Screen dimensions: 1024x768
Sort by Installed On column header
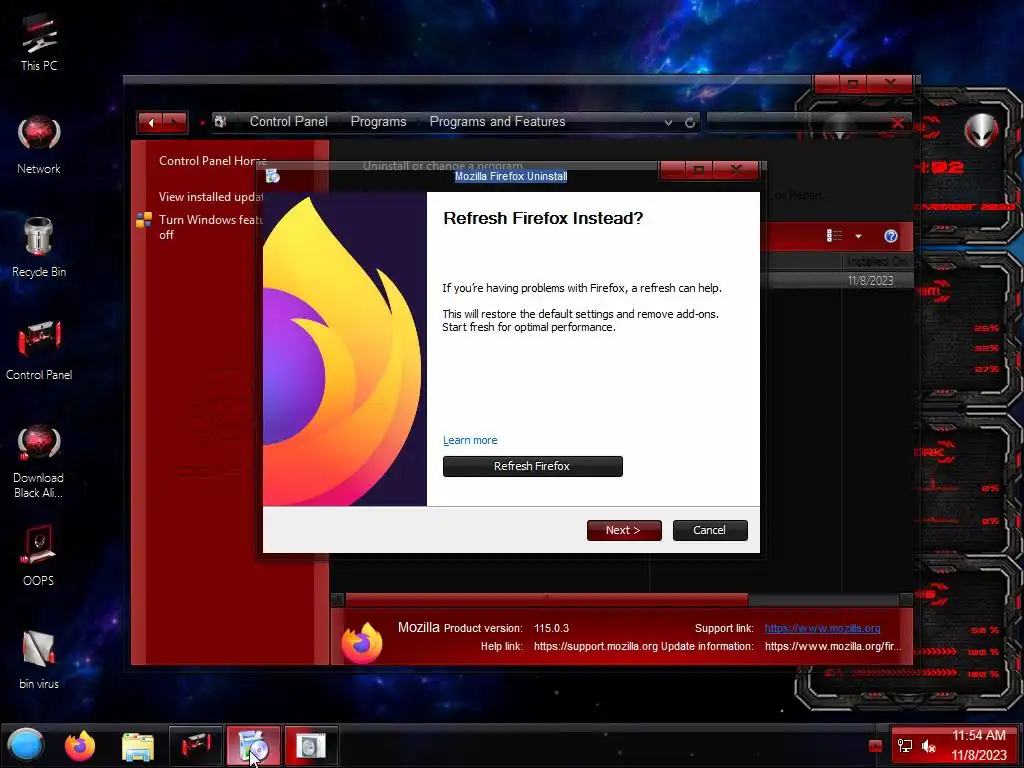[x=876, y=261]
